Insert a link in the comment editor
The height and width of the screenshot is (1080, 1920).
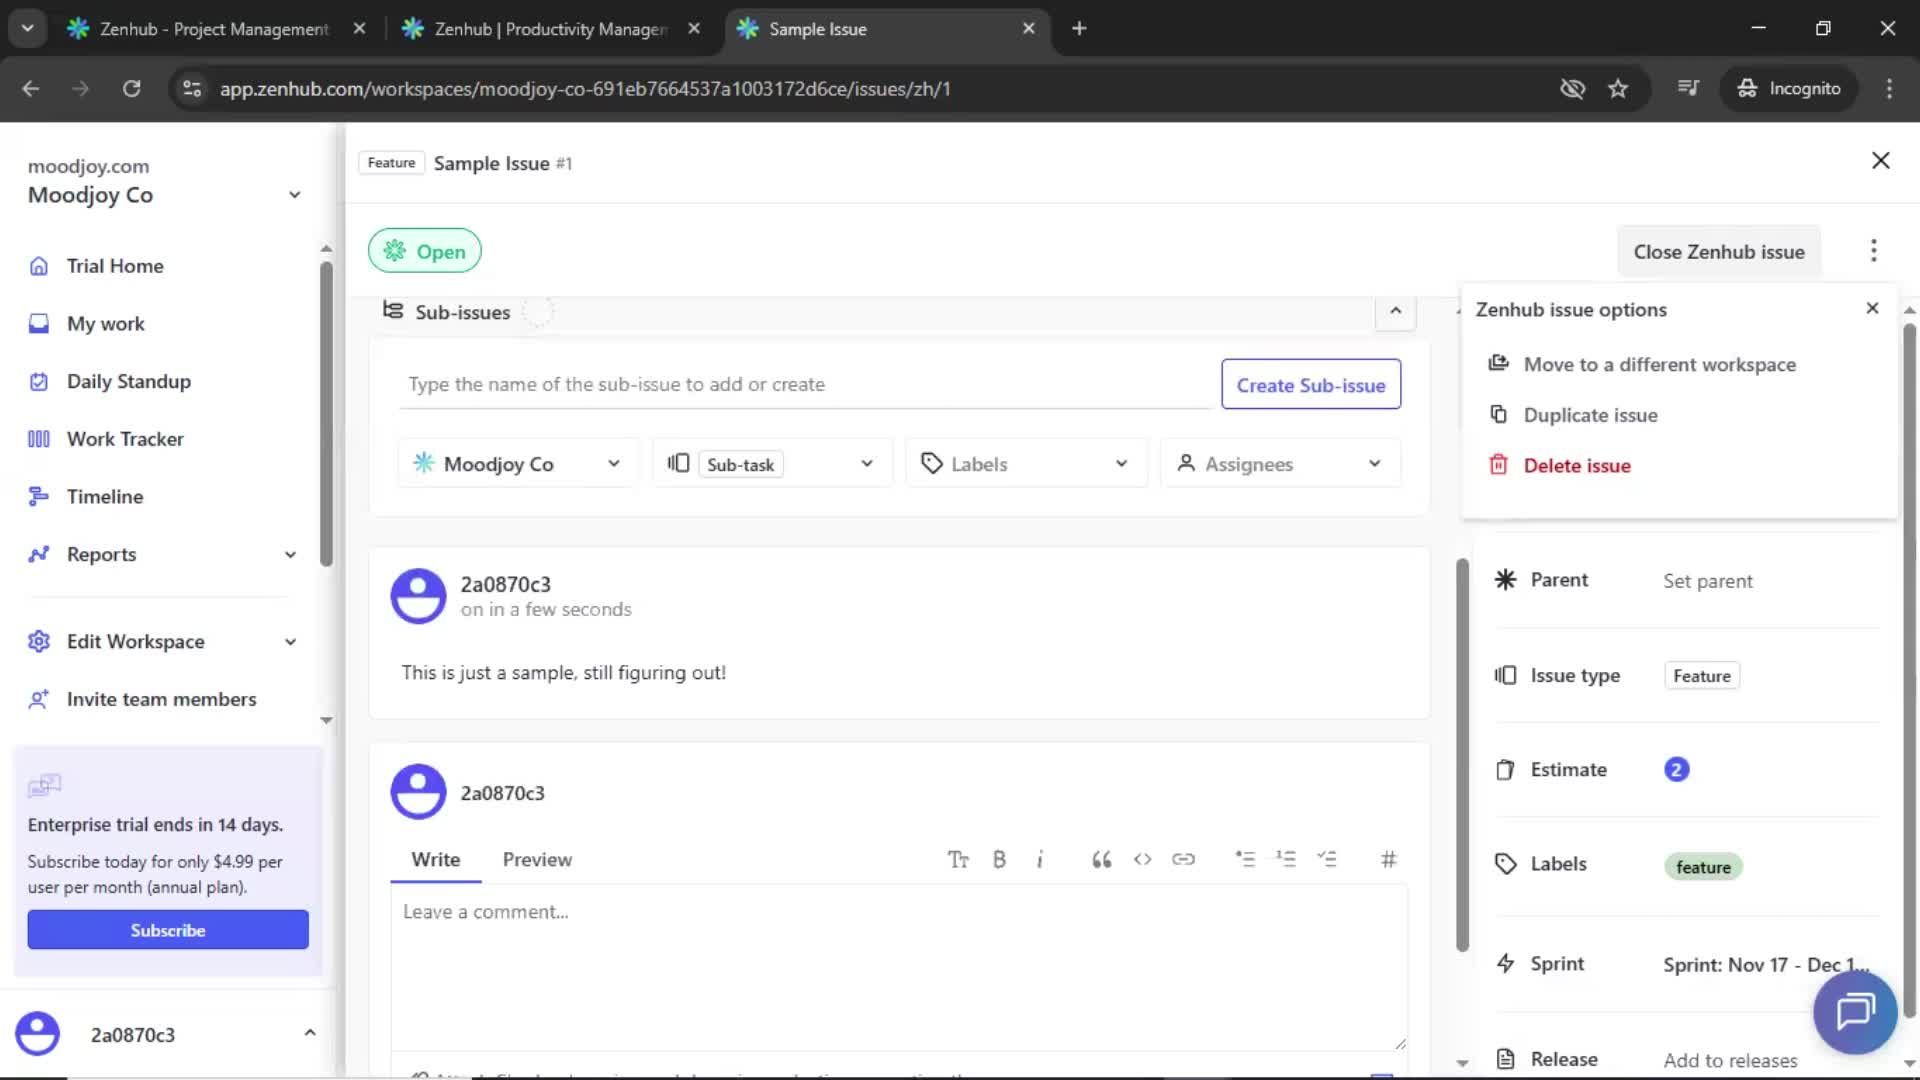click(1184, 859)
